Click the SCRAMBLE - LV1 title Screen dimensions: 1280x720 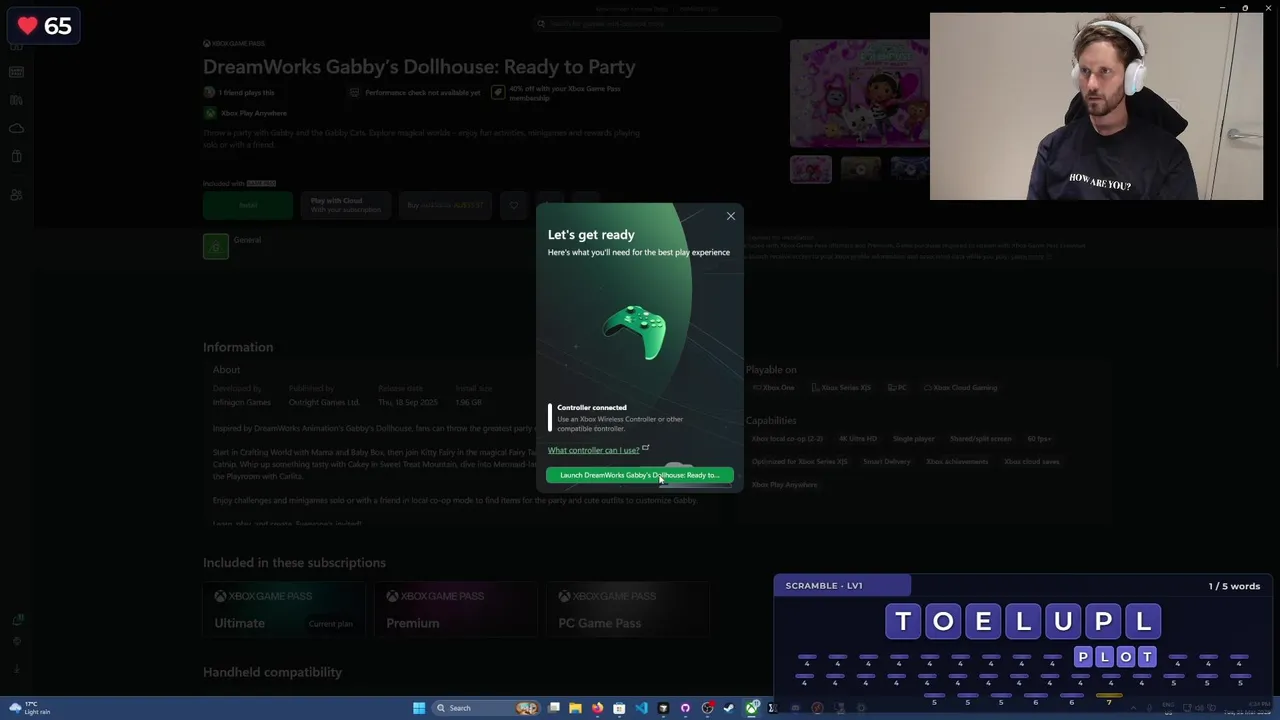[x=824, y=586]
